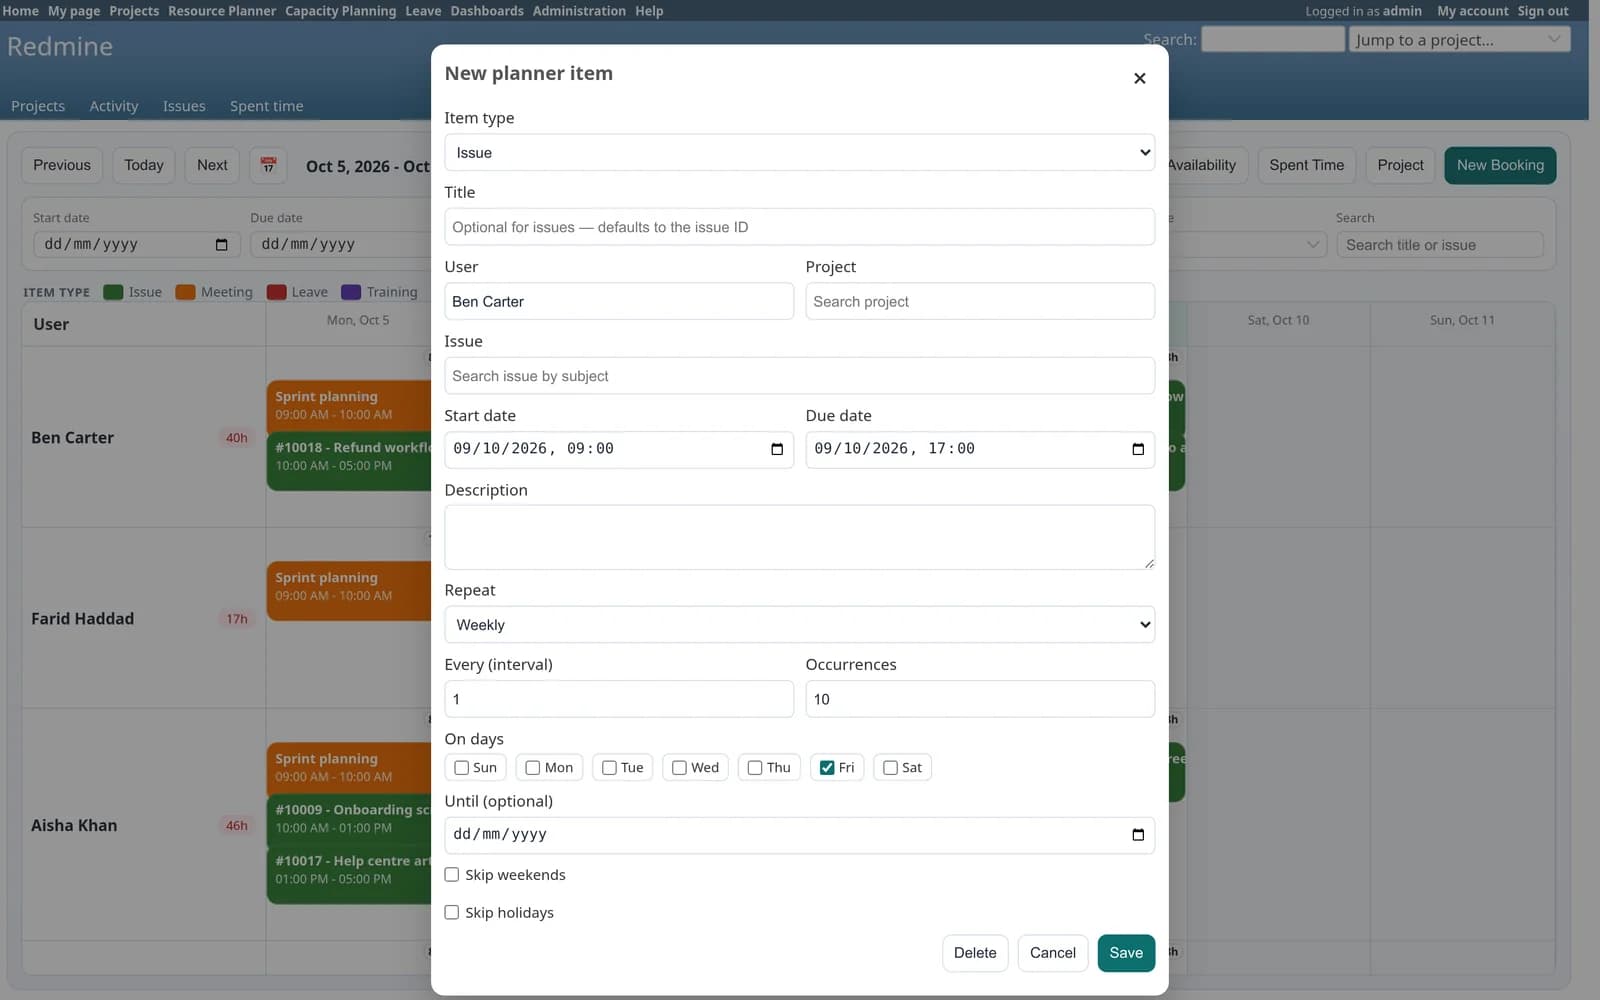Open background Start date filter calendar icon
Screen dimensions: 1600x1000
tap(221, 245)
